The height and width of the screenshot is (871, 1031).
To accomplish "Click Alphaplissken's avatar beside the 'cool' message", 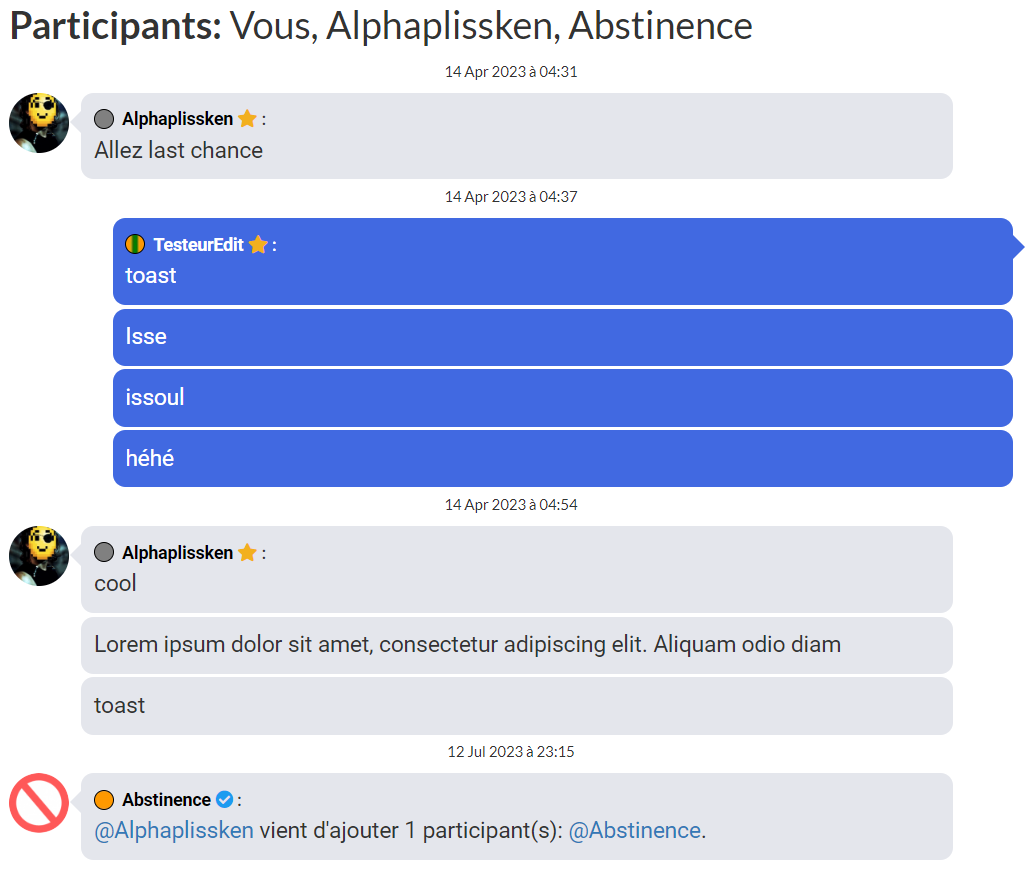I will (x=39, y=556).
